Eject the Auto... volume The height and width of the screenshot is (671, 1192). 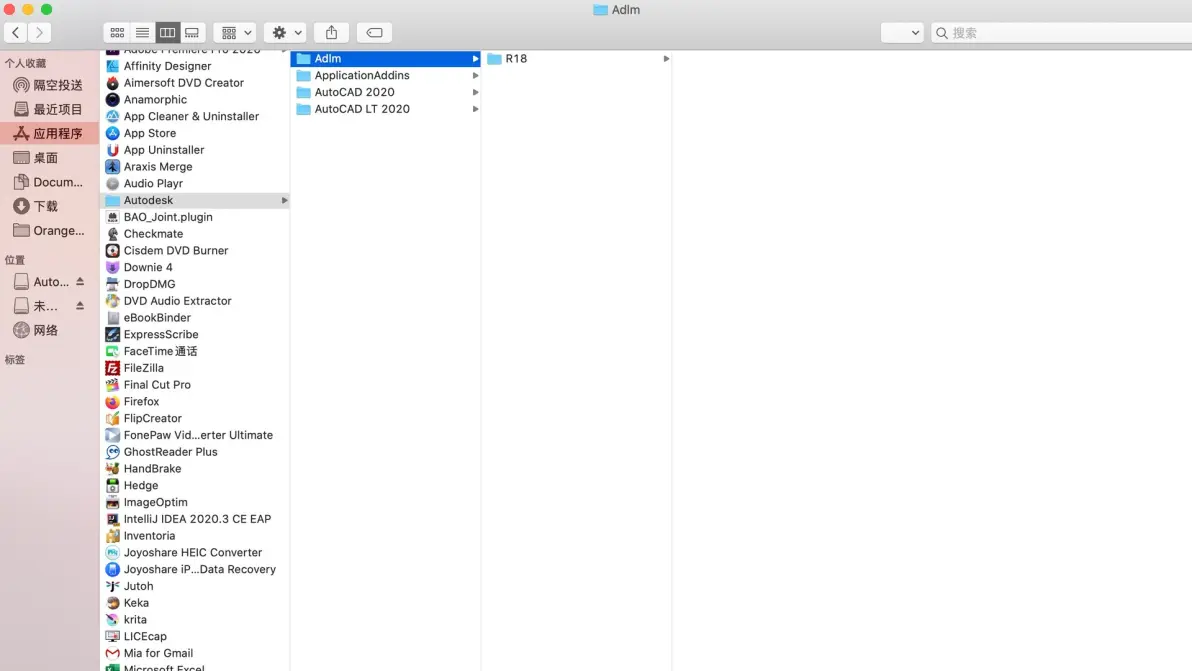(x=80, y=281)
